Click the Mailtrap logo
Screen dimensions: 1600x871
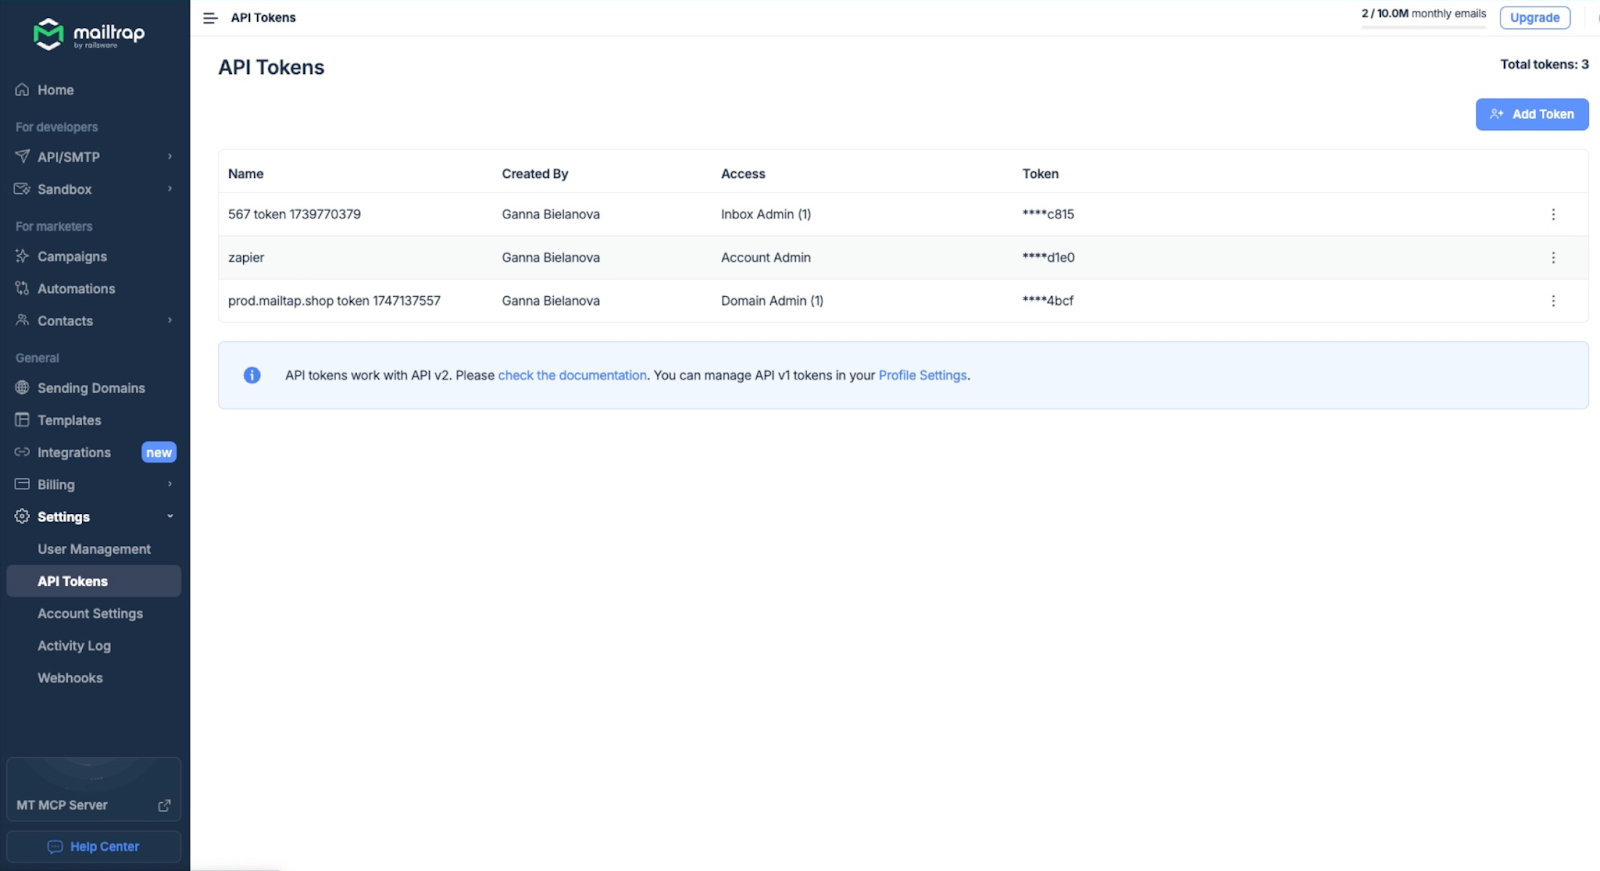point(89,34)
